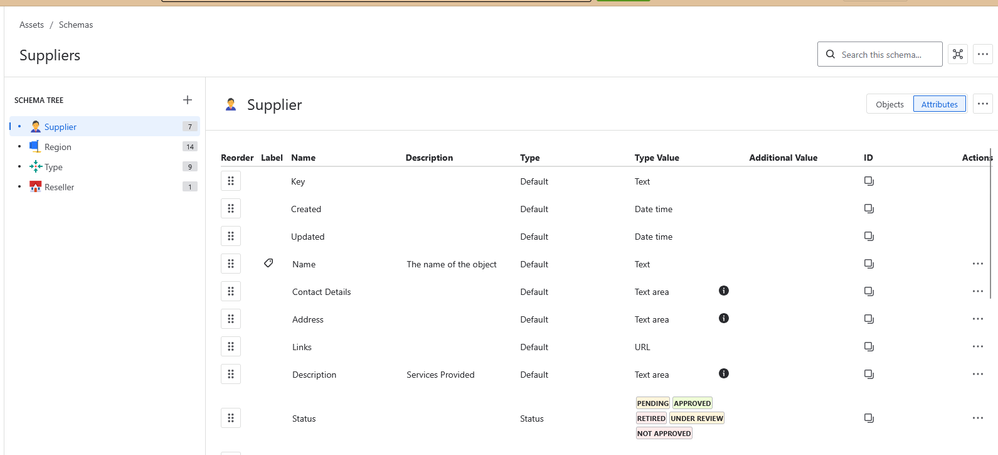
Task: Click the APPROVED status lozenge
Action: (692, 403)
